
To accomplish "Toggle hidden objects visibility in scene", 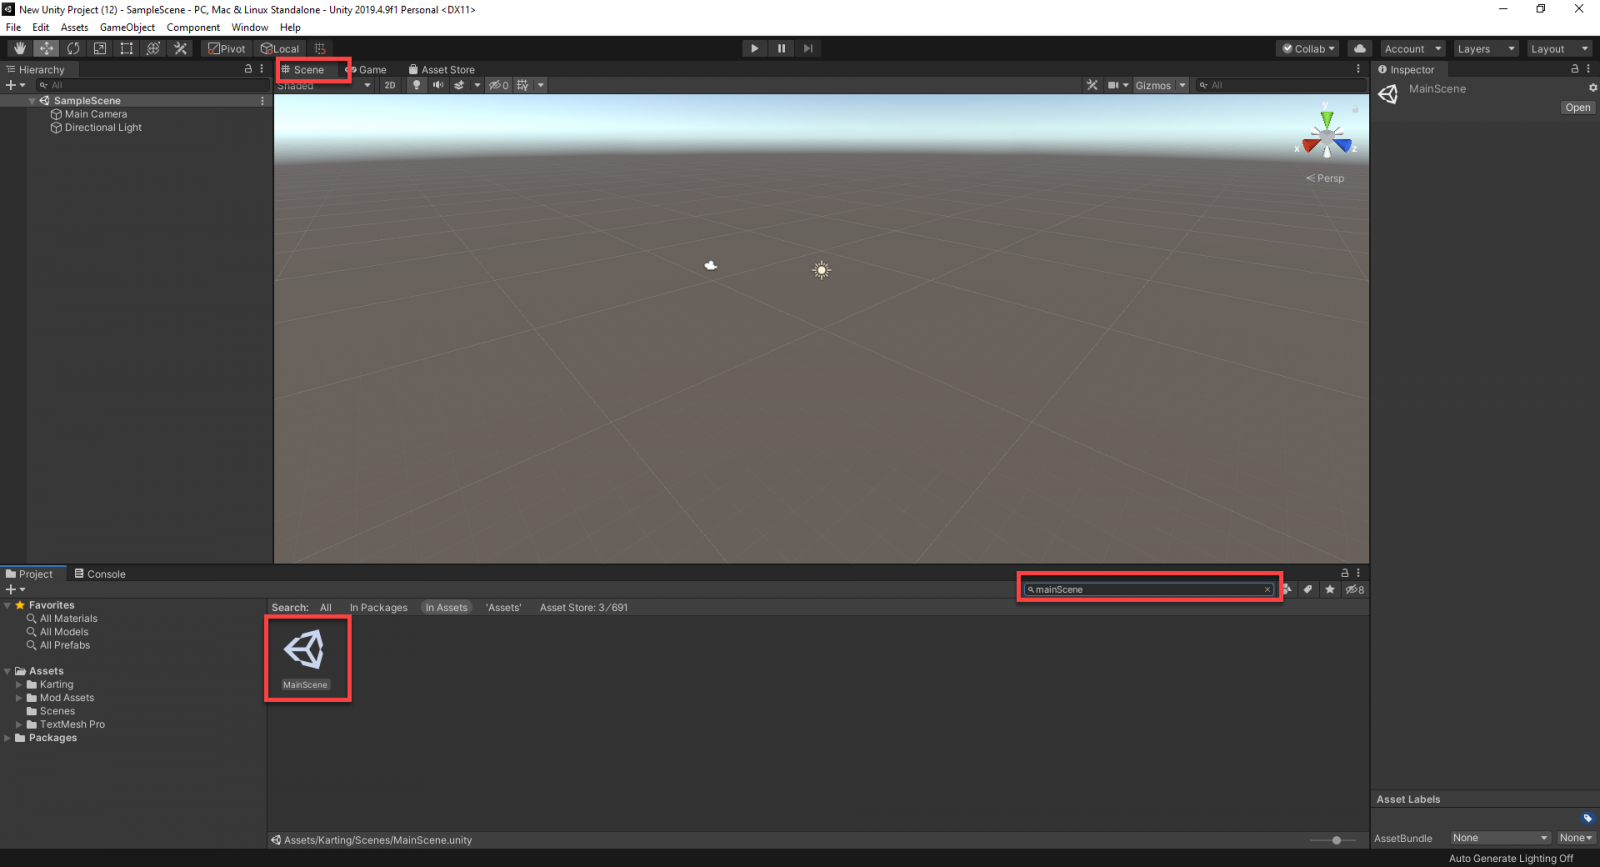I will tap(499, 85).
